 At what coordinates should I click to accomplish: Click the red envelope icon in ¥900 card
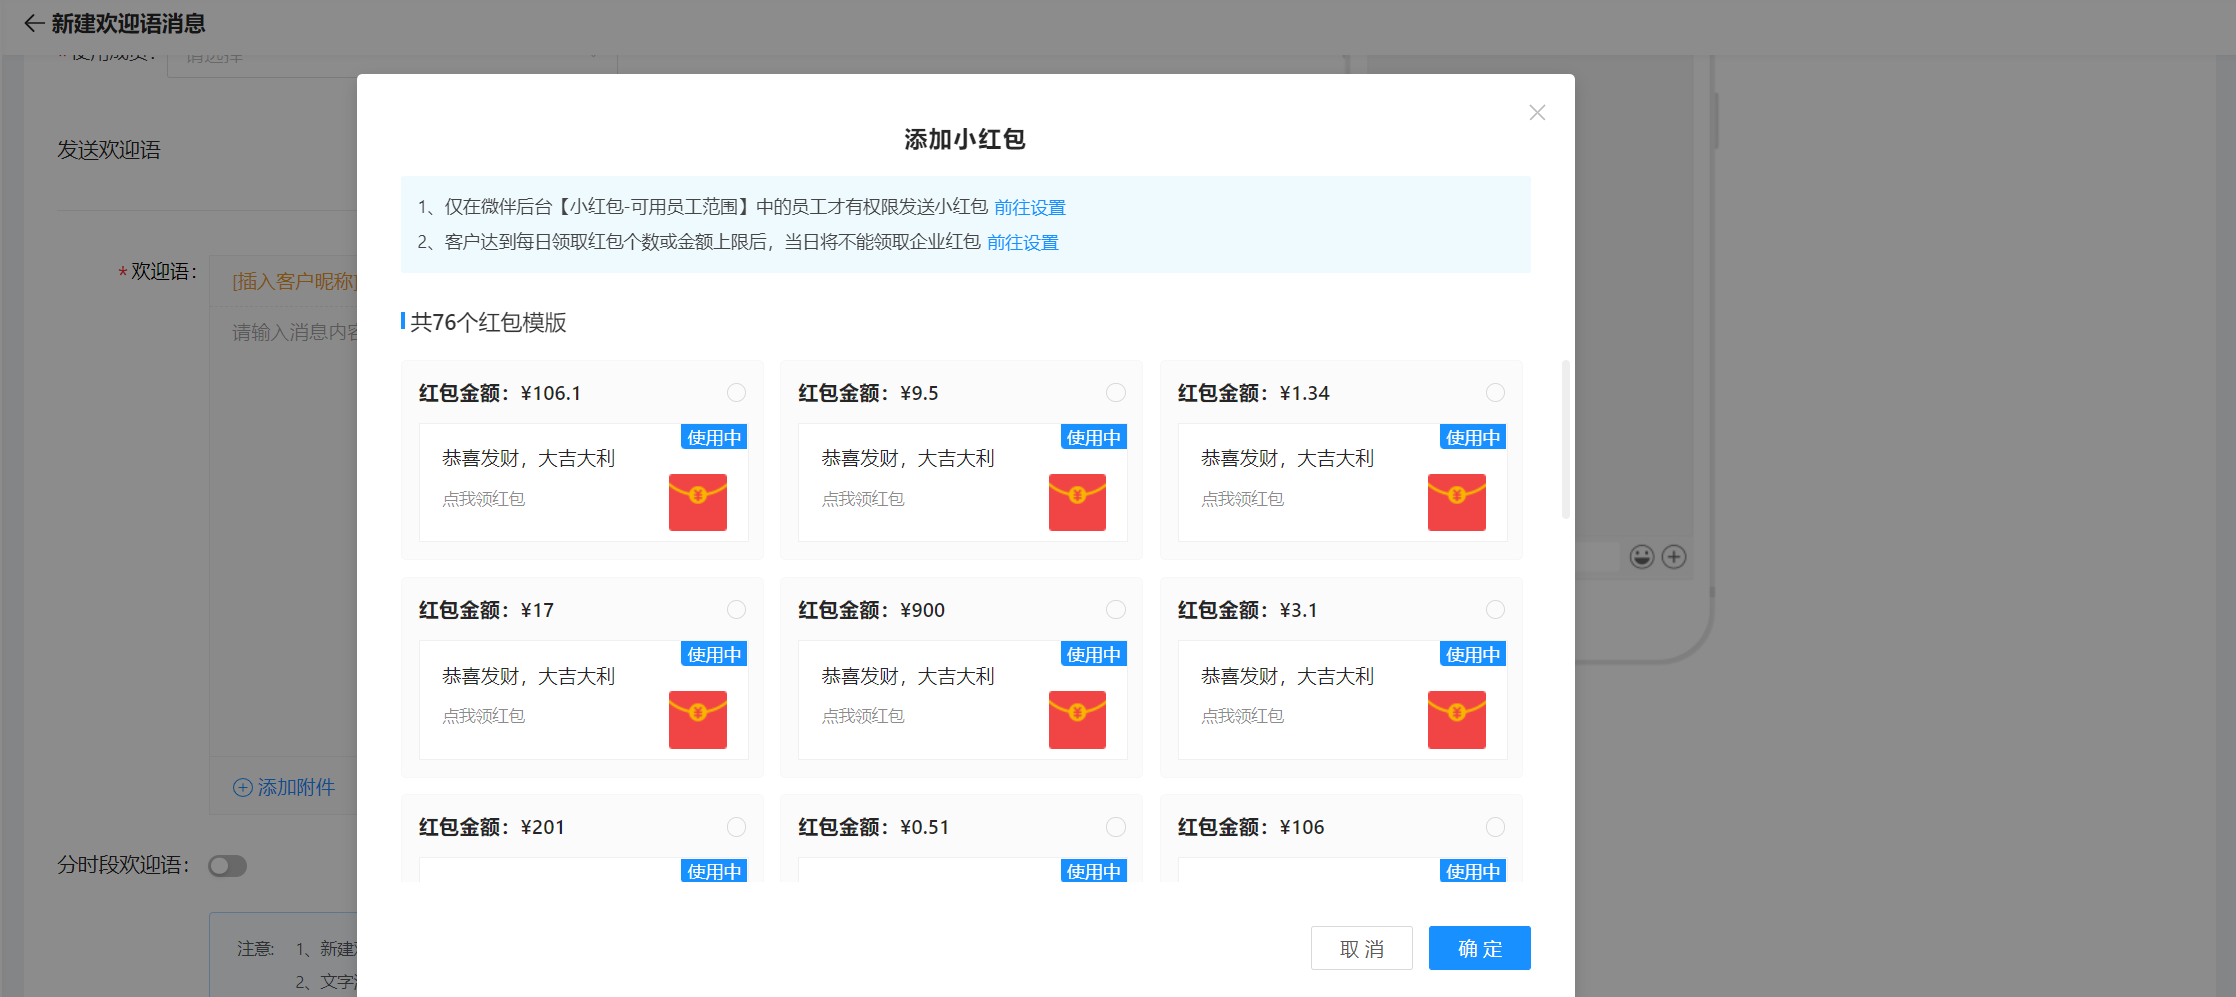pos(1077,720)
